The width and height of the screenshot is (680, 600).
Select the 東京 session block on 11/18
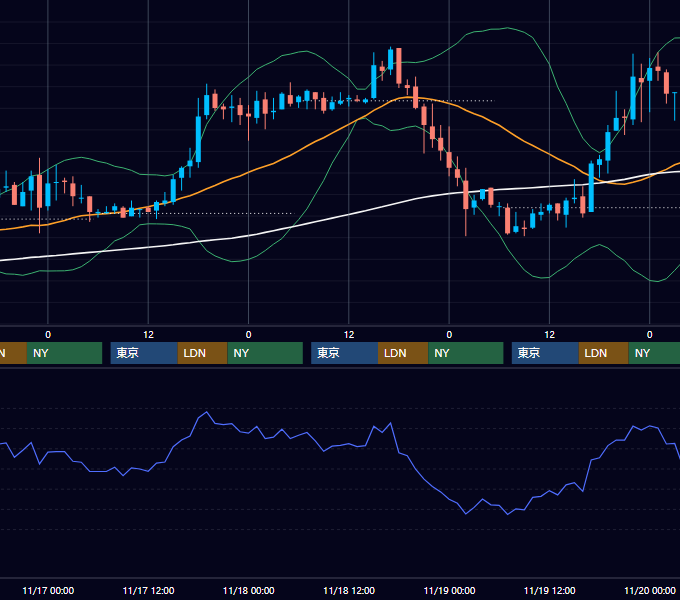[x=345, y=353]
